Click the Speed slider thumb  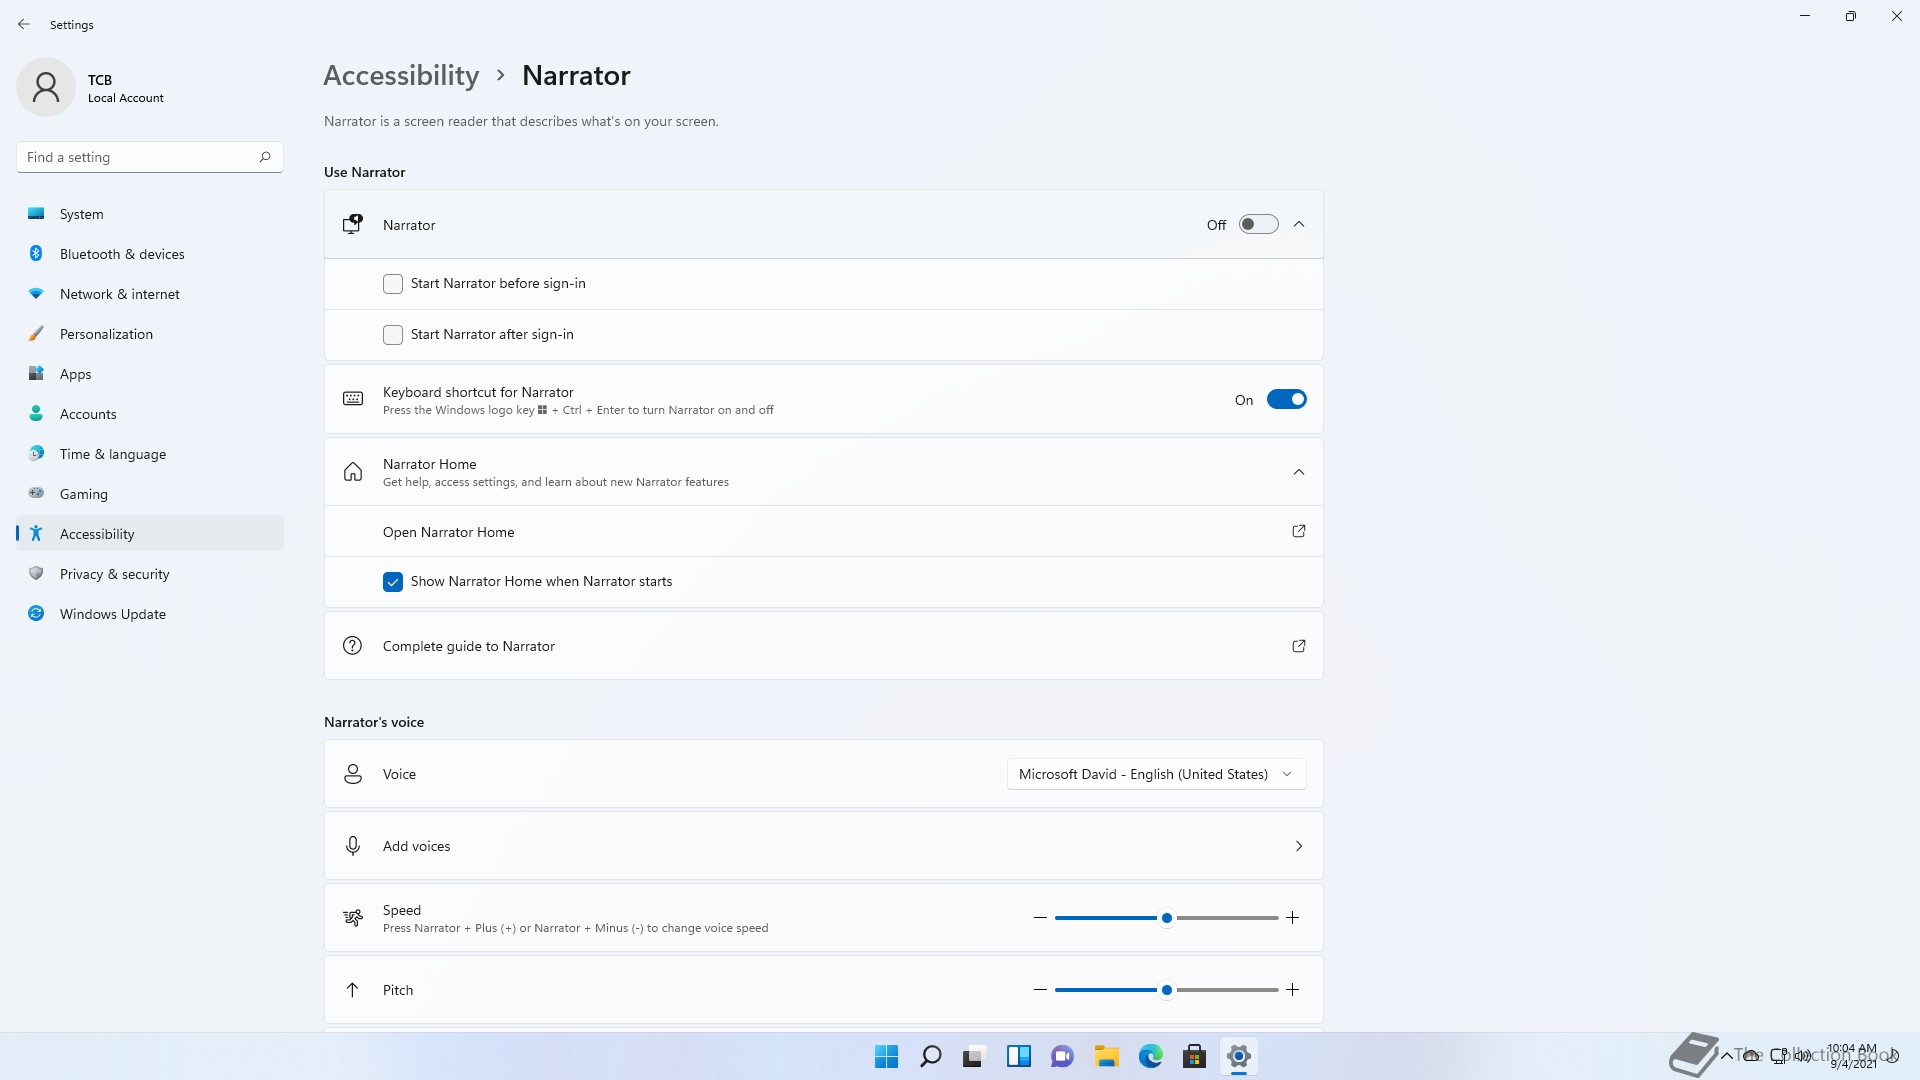(1167, 918)
